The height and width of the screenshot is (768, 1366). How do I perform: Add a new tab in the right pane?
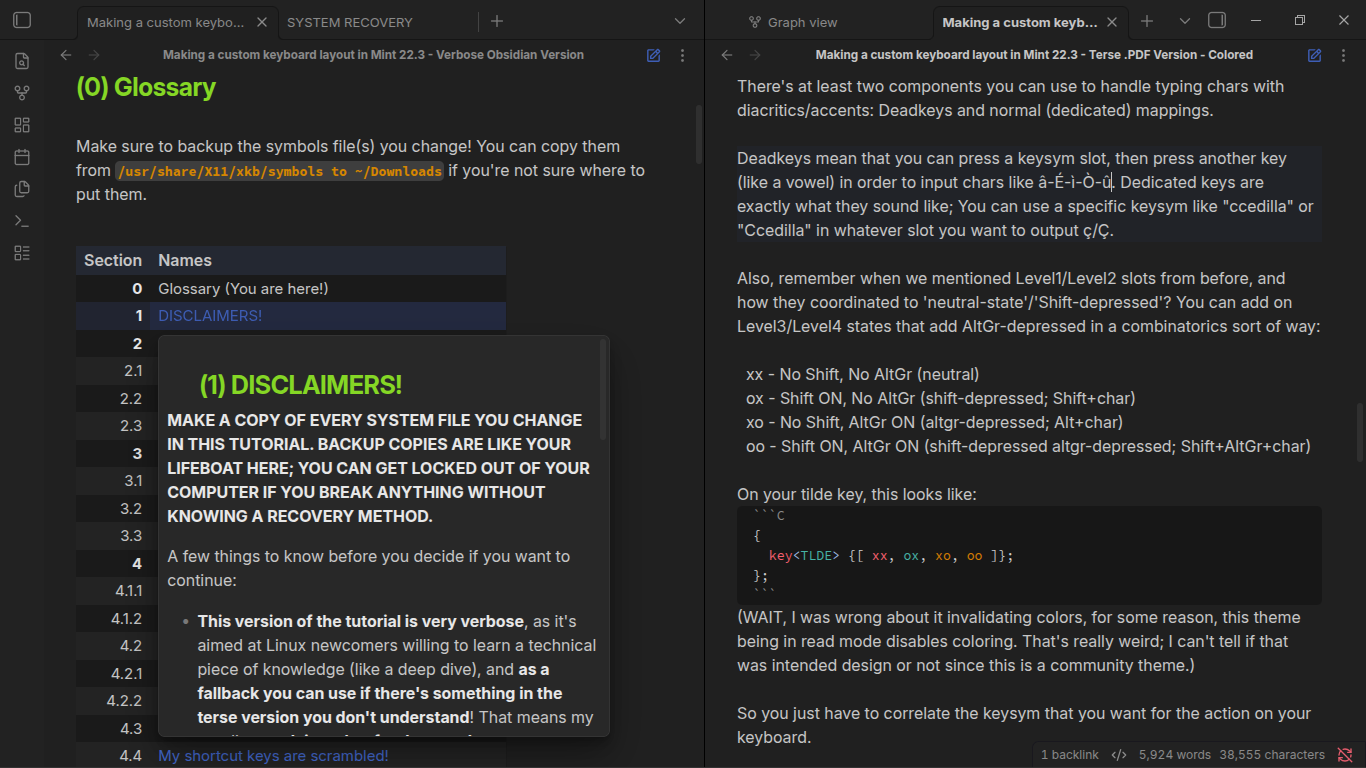pos(1147,21)
